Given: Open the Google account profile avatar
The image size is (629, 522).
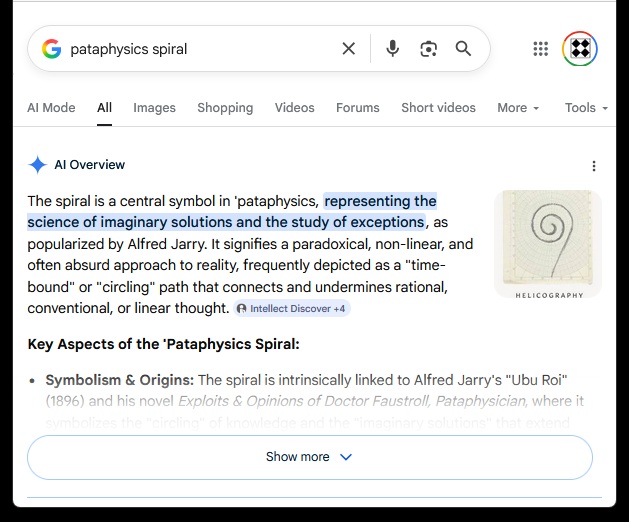Looking at the screenshot, I should (580, 49).
